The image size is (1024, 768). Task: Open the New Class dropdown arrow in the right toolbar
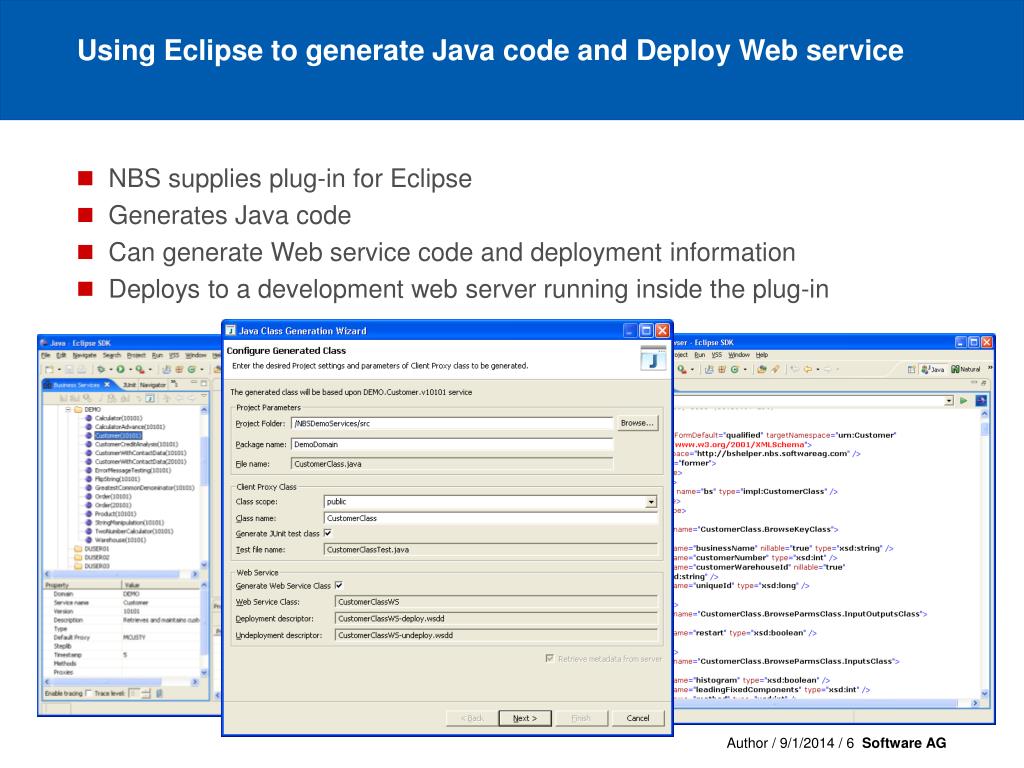tap(745, 369)
